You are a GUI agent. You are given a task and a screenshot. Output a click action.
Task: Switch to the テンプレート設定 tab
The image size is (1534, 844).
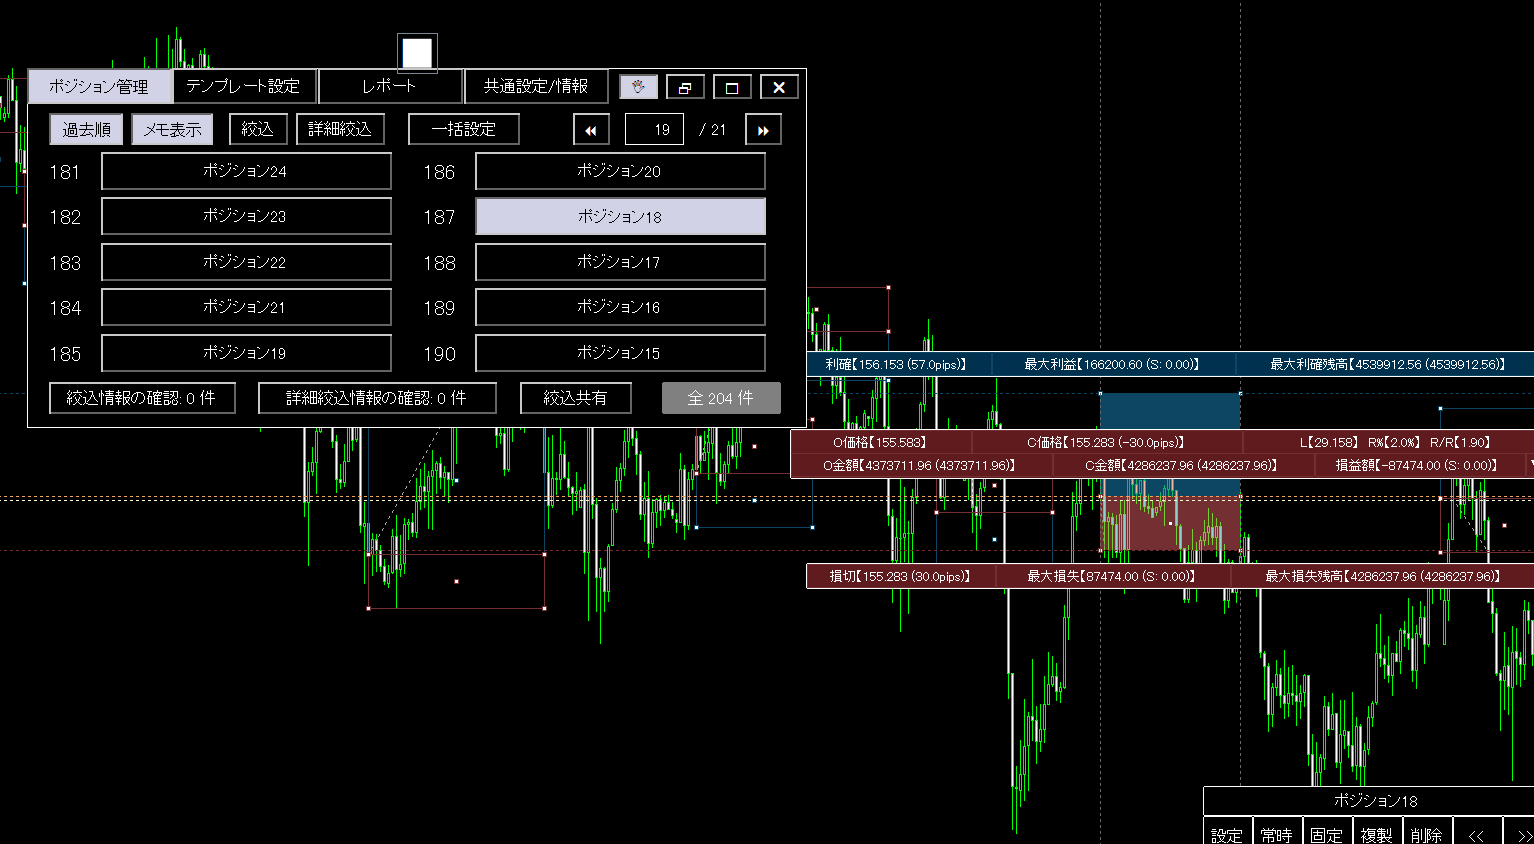[243, 86]
